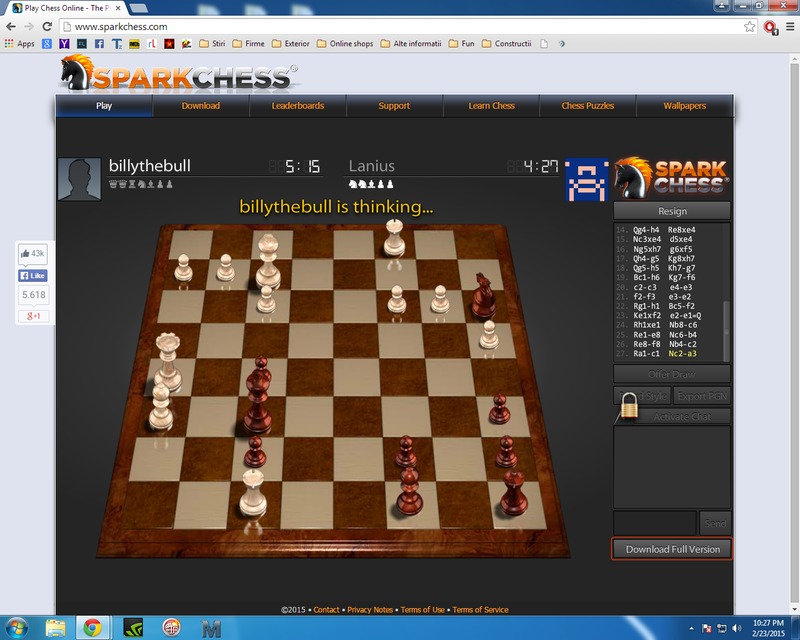This screenshot has height=640, width=800.
Task: Open the Chrome hamburger menu
Action: 789,27
